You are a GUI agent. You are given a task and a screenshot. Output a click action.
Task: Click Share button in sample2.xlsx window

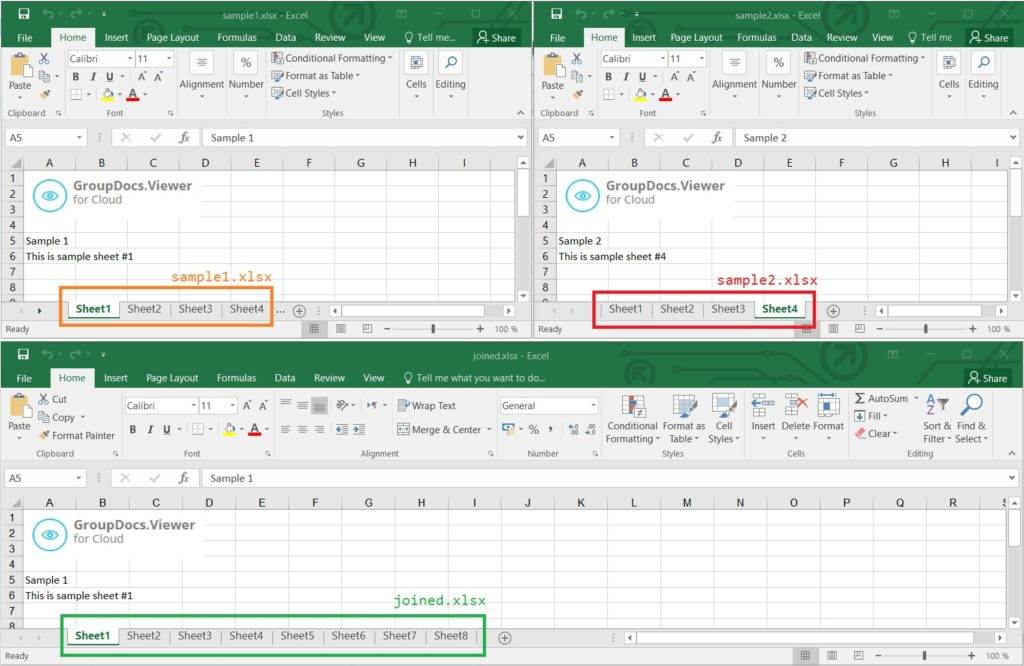pos(987,38)
